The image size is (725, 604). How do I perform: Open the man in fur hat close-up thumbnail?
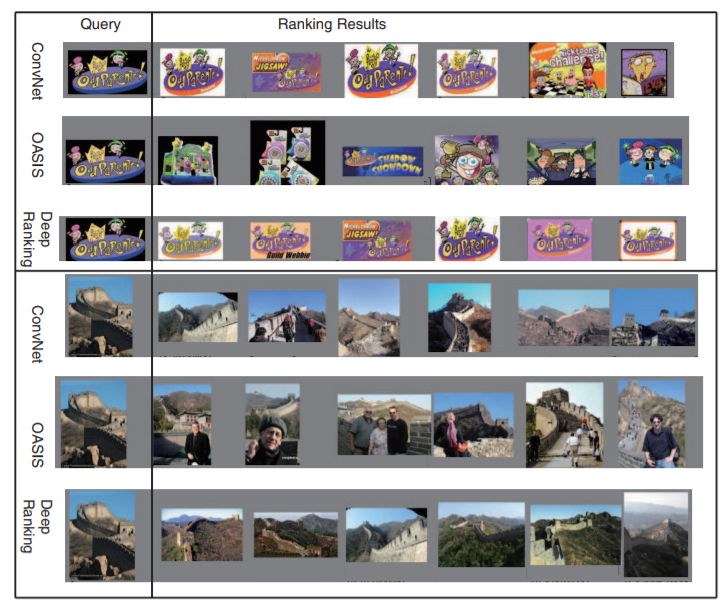coord(272,425)
